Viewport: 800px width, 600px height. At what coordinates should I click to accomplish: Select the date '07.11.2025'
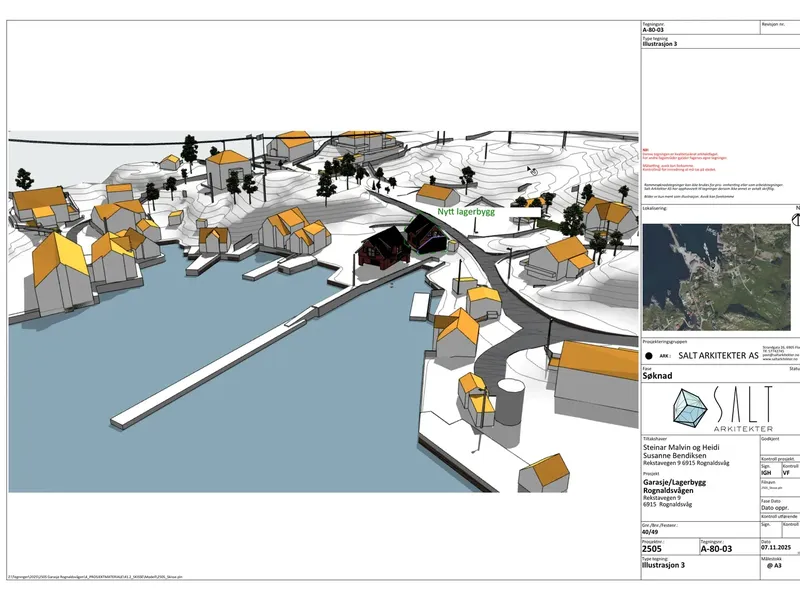pos(776,547)
